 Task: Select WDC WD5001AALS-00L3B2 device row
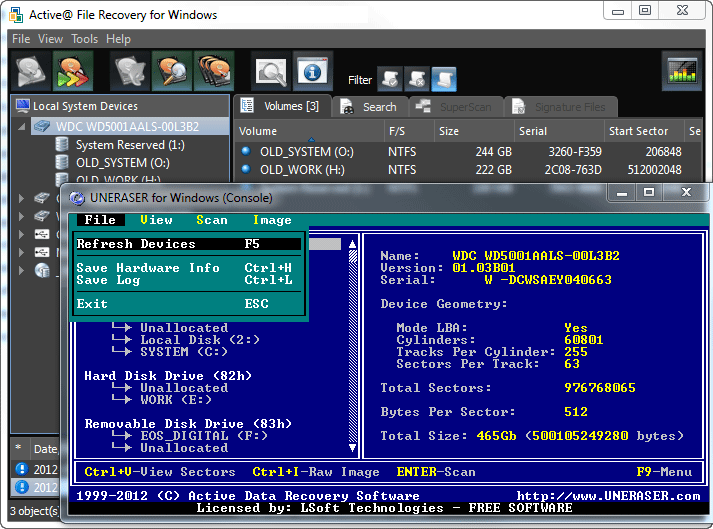click(x=130, y=126)
